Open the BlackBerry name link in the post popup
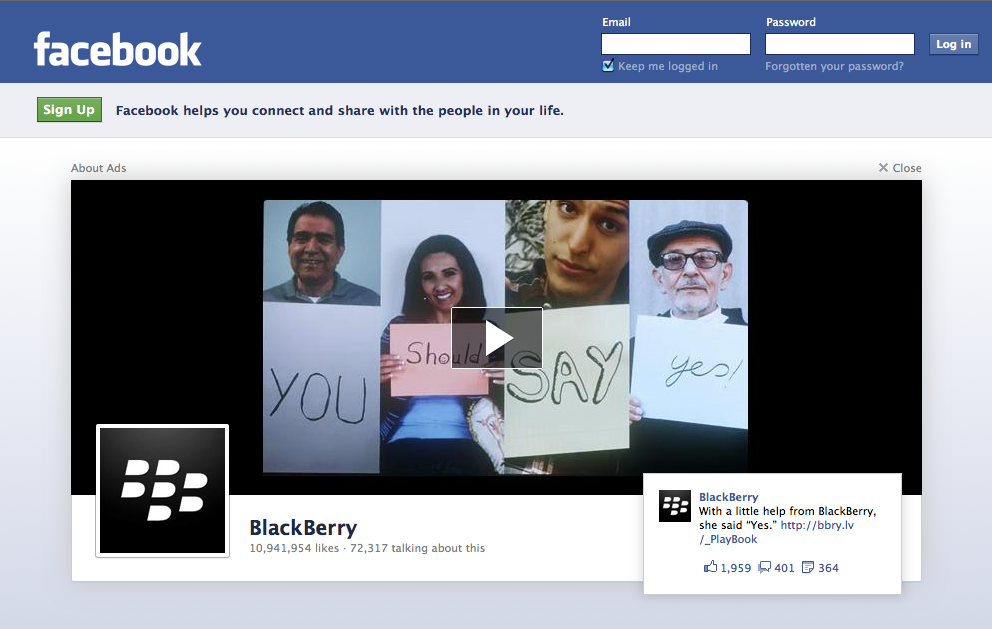The image size is (992, 629). pos(728,497)
